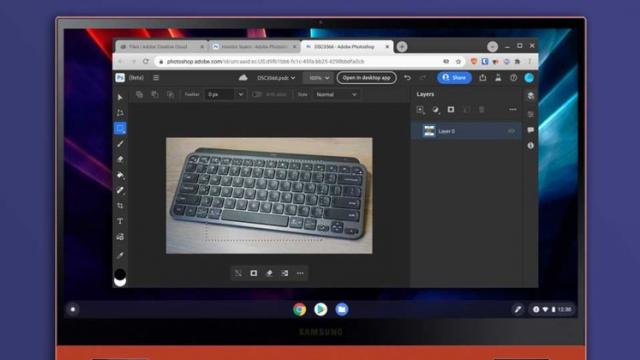Open Layers panel more options ellipsis
Viewport: 640px width, 360px height.
click(513, 109)
